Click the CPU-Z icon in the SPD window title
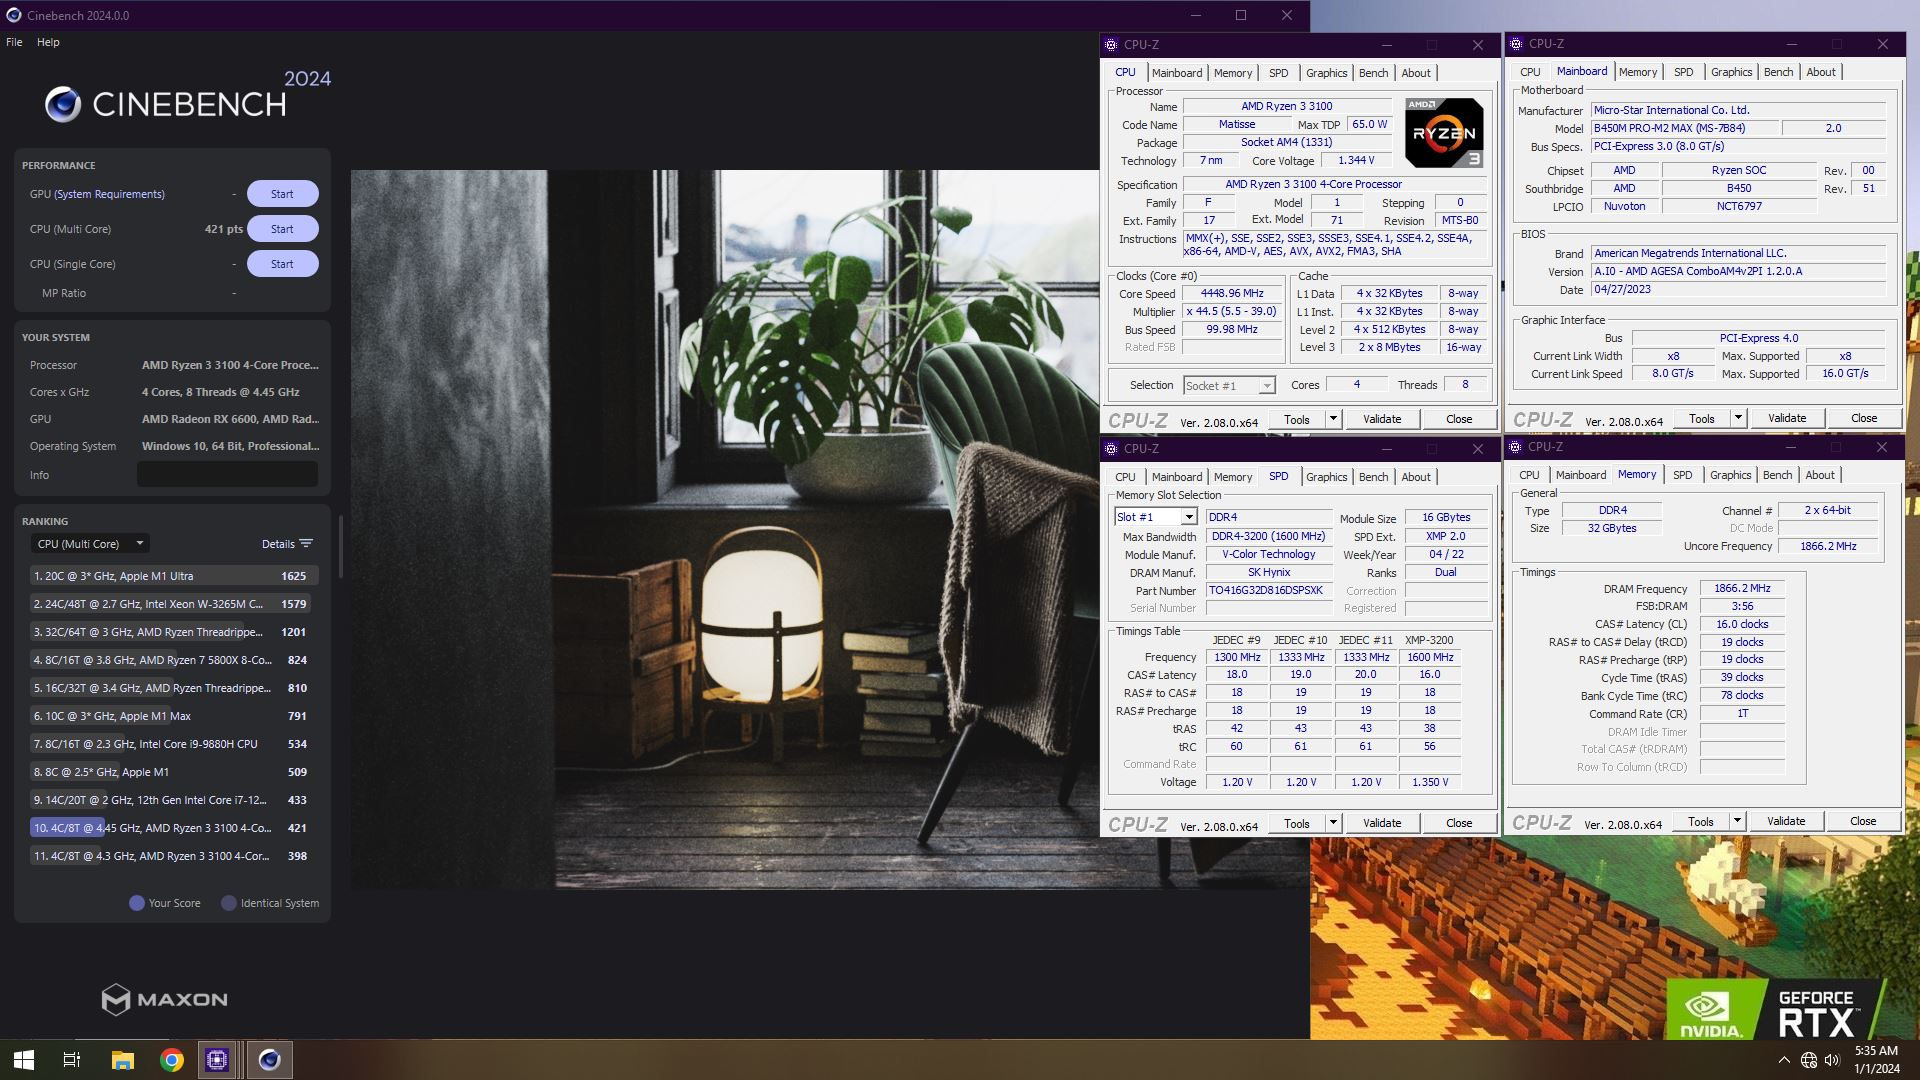The width and height of the screenshot is (1920, 1080). 1111,449
